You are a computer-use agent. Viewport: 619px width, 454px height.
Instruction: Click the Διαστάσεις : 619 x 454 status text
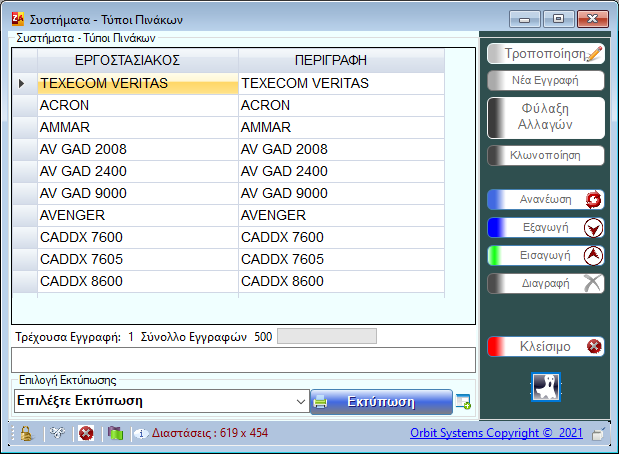(210, 433)
